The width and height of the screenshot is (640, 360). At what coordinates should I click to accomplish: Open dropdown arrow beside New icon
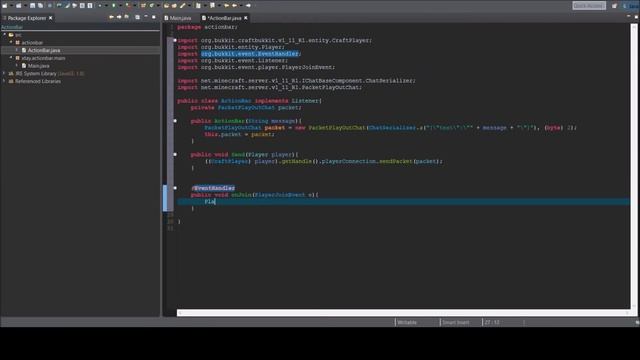(11, 6)
